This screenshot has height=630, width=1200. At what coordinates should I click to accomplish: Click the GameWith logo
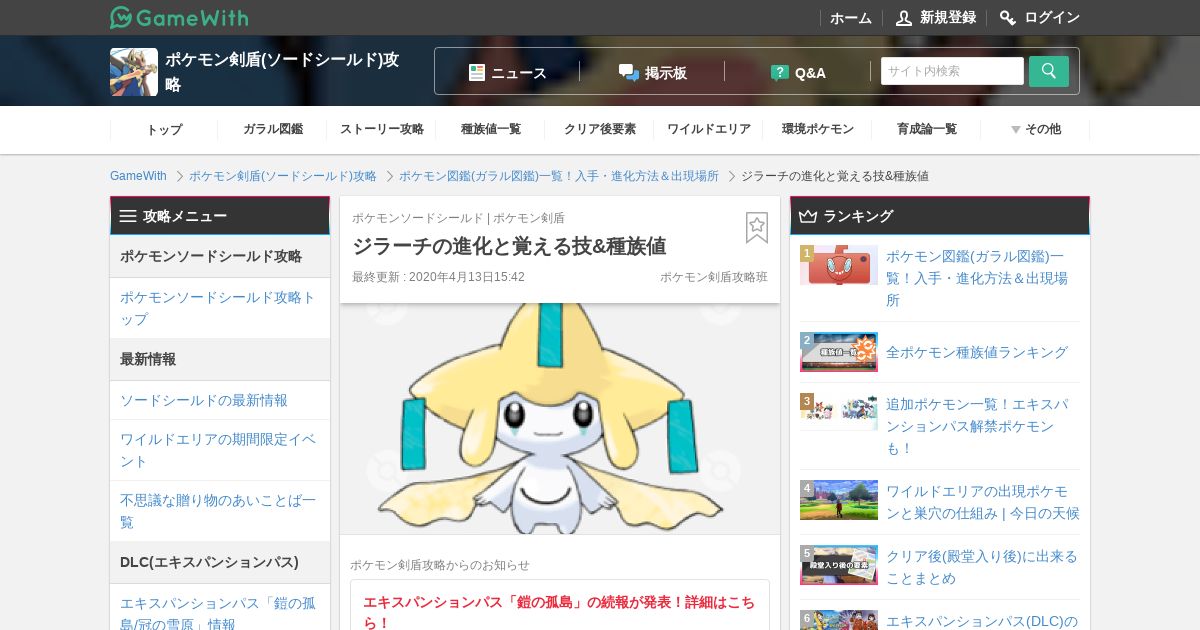[179, 17]
